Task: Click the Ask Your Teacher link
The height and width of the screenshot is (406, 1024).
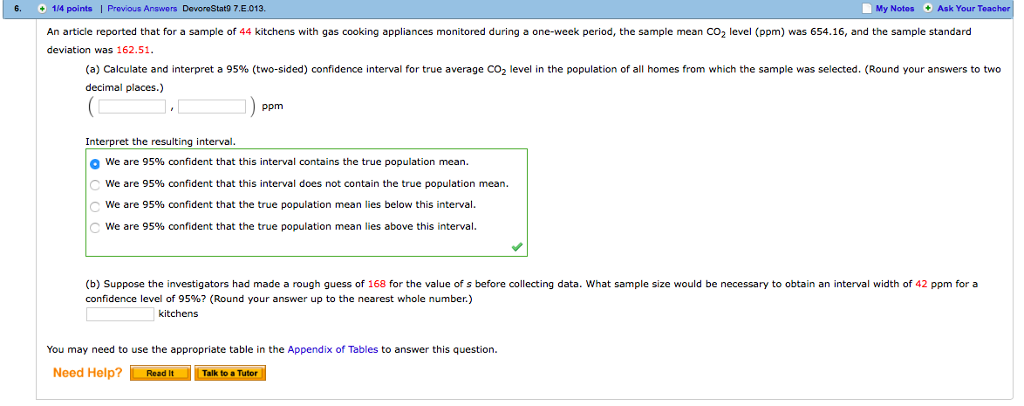Action: click(973, 8)
